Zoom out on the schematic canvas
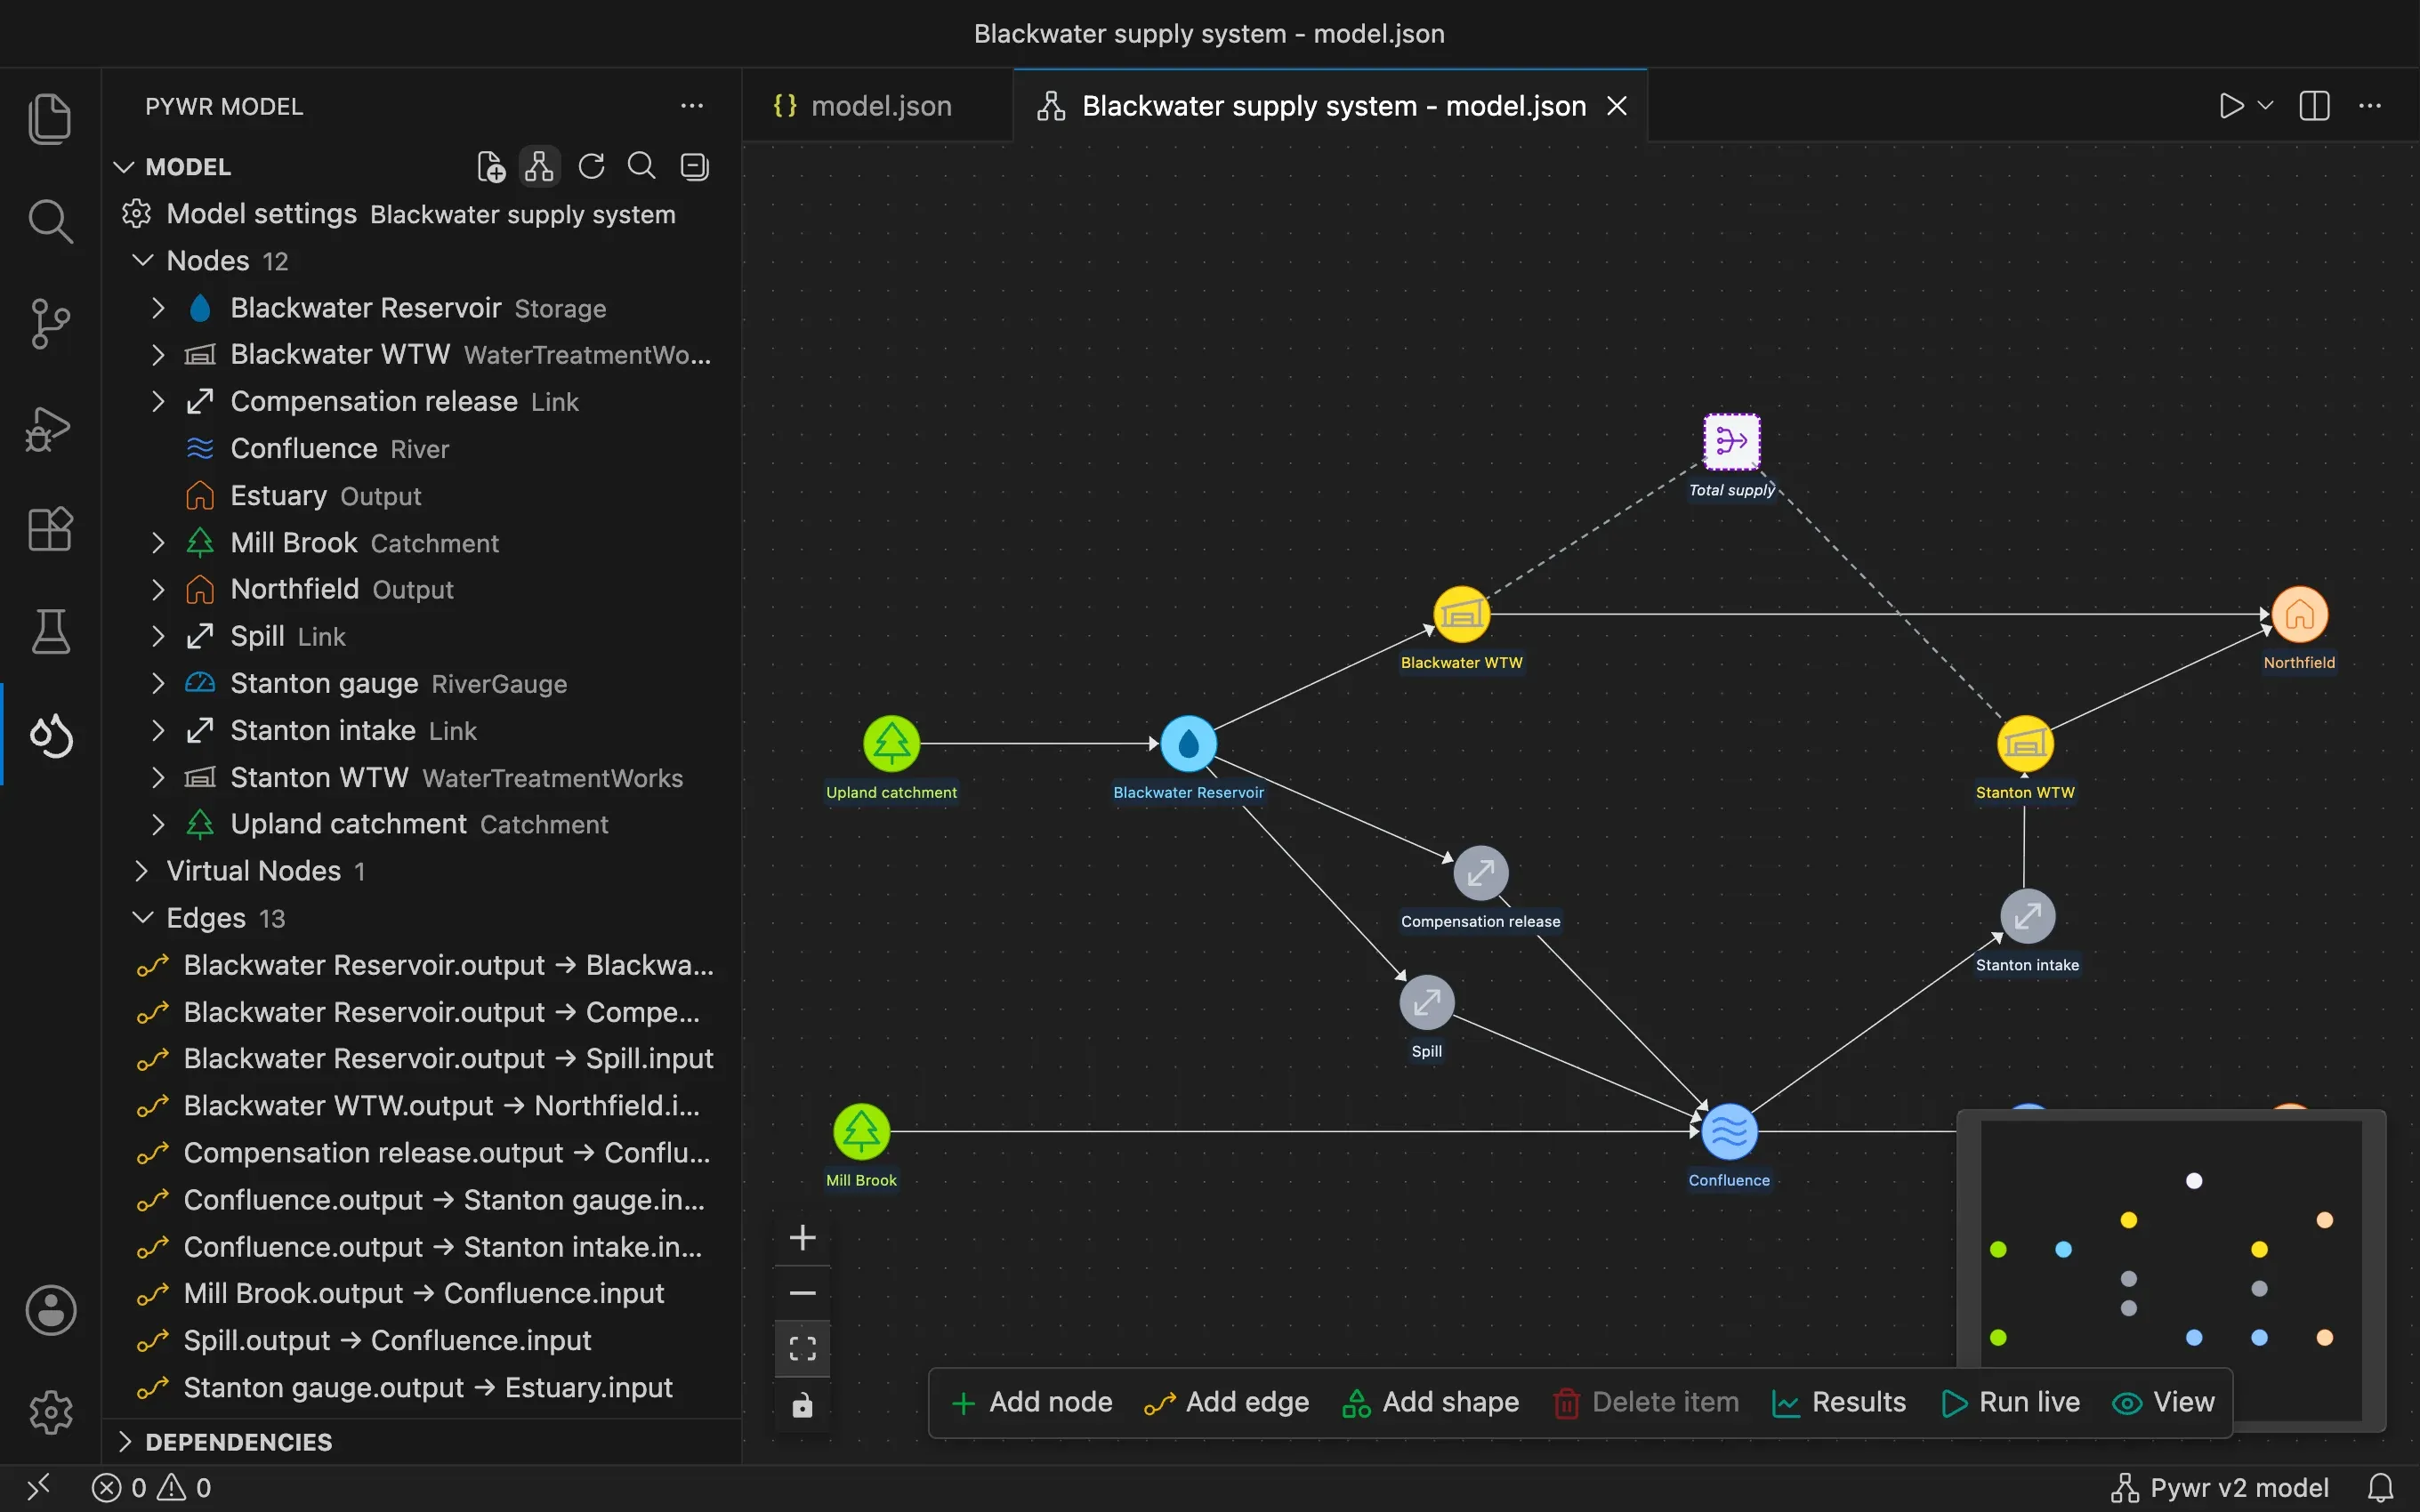The height and width of the screenshot is (1512, 2420). 802,1293
